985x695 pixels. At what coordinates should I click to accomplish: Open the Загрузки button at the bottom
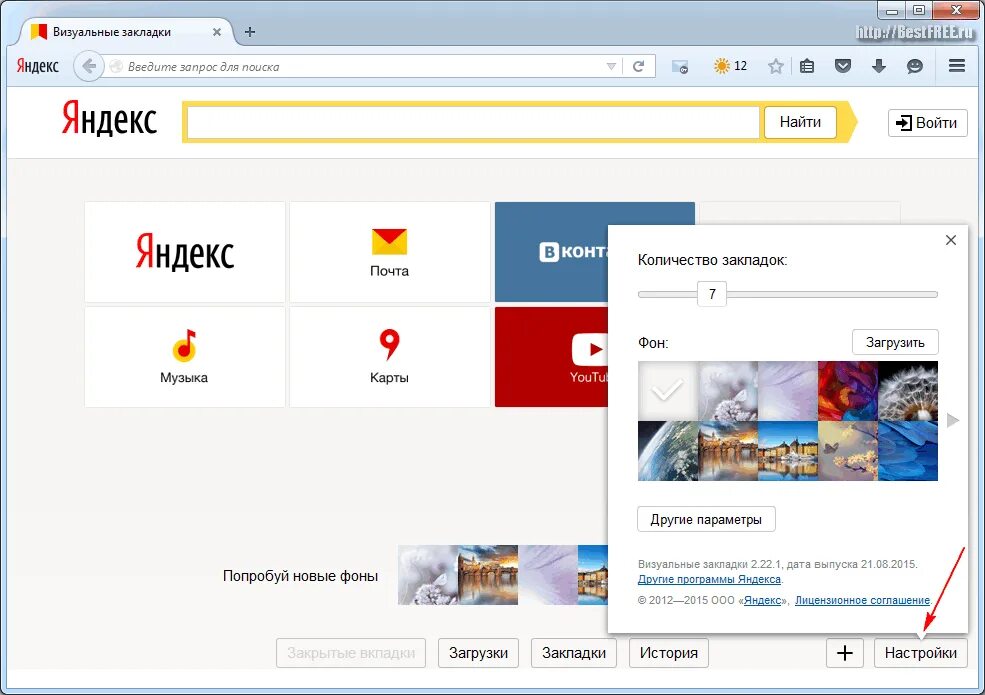(478, 653)
